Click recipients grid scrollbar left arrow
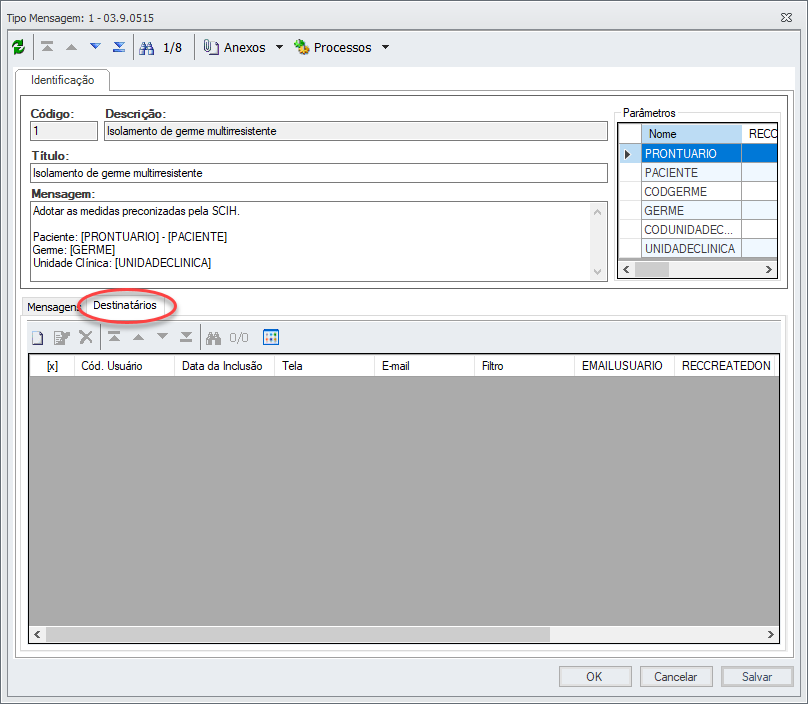This screenshot has height=704, width=808. click(x=37, y=634)
